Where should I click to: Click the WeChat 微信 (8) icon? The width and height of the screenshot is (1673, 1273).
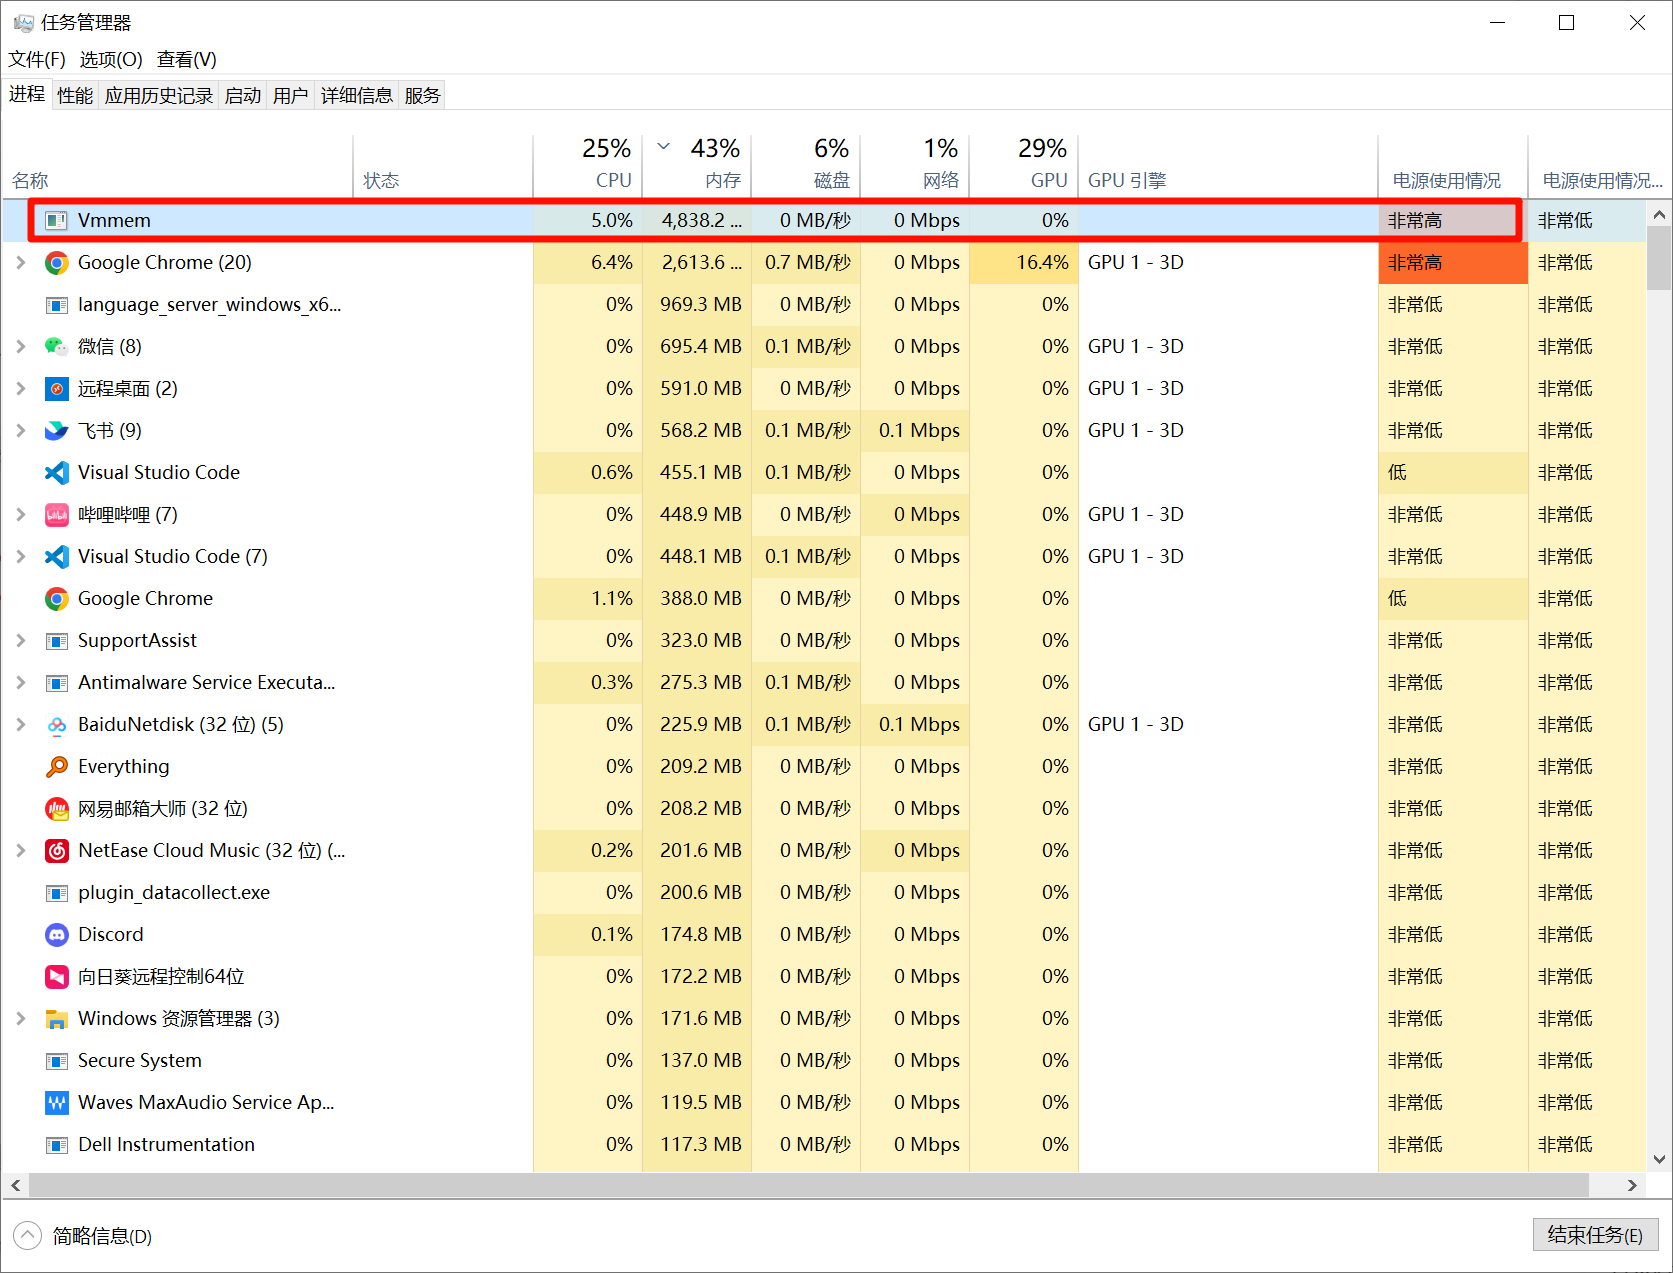(x=57, y=347)
